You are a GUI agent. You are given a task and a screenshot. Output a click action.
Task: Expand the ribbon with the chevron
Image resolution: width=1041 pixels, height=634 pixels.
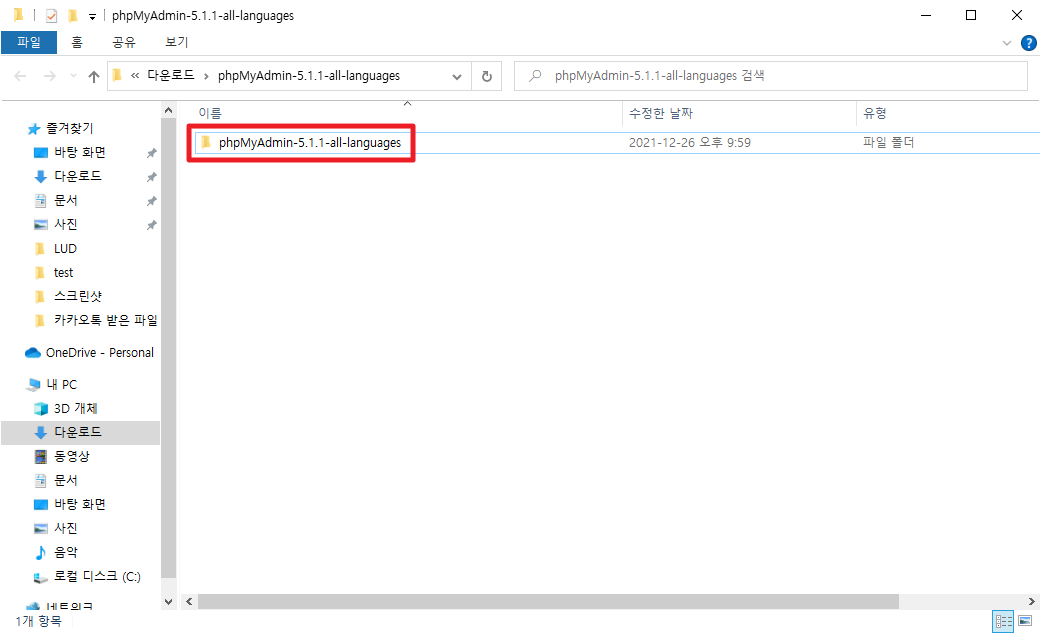tap(1006, 43)
